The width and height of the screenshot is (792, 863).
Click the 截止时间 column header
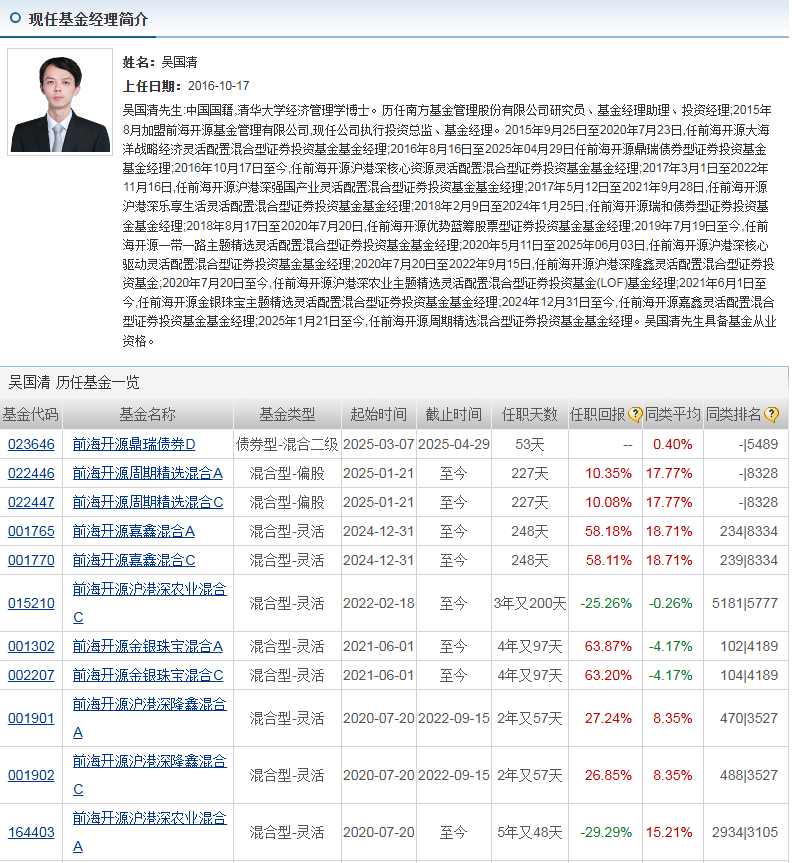454,414
